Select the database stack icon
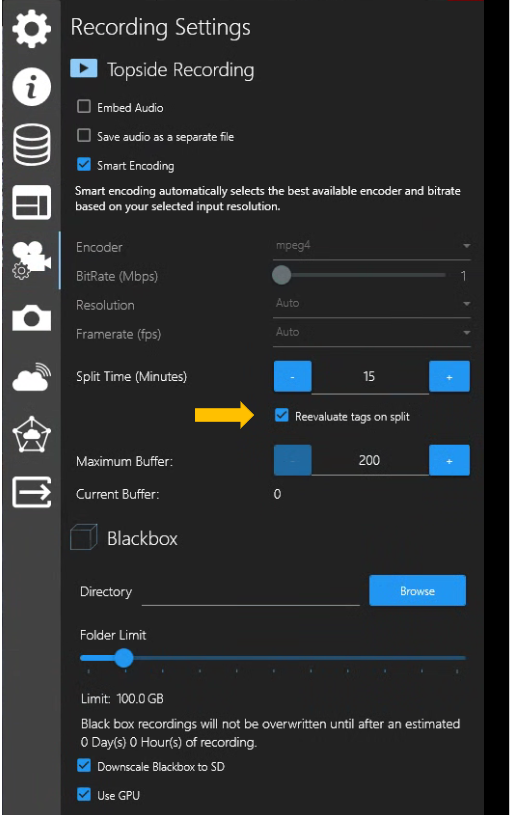 pos(31,145)
